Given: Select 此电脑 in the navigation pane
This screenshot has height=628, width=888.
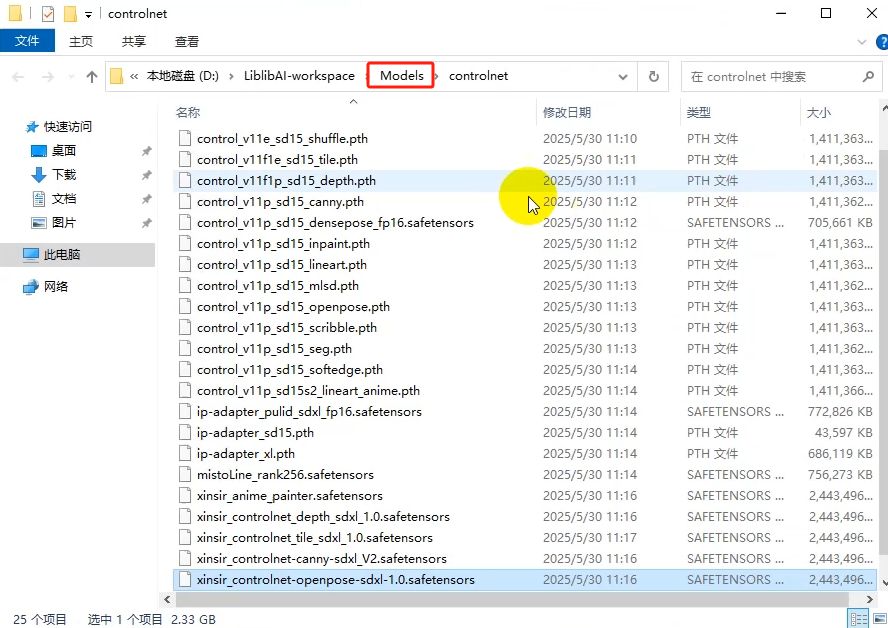Looking at the screenshot, I should pyautogui.click(x=62, y=255).
